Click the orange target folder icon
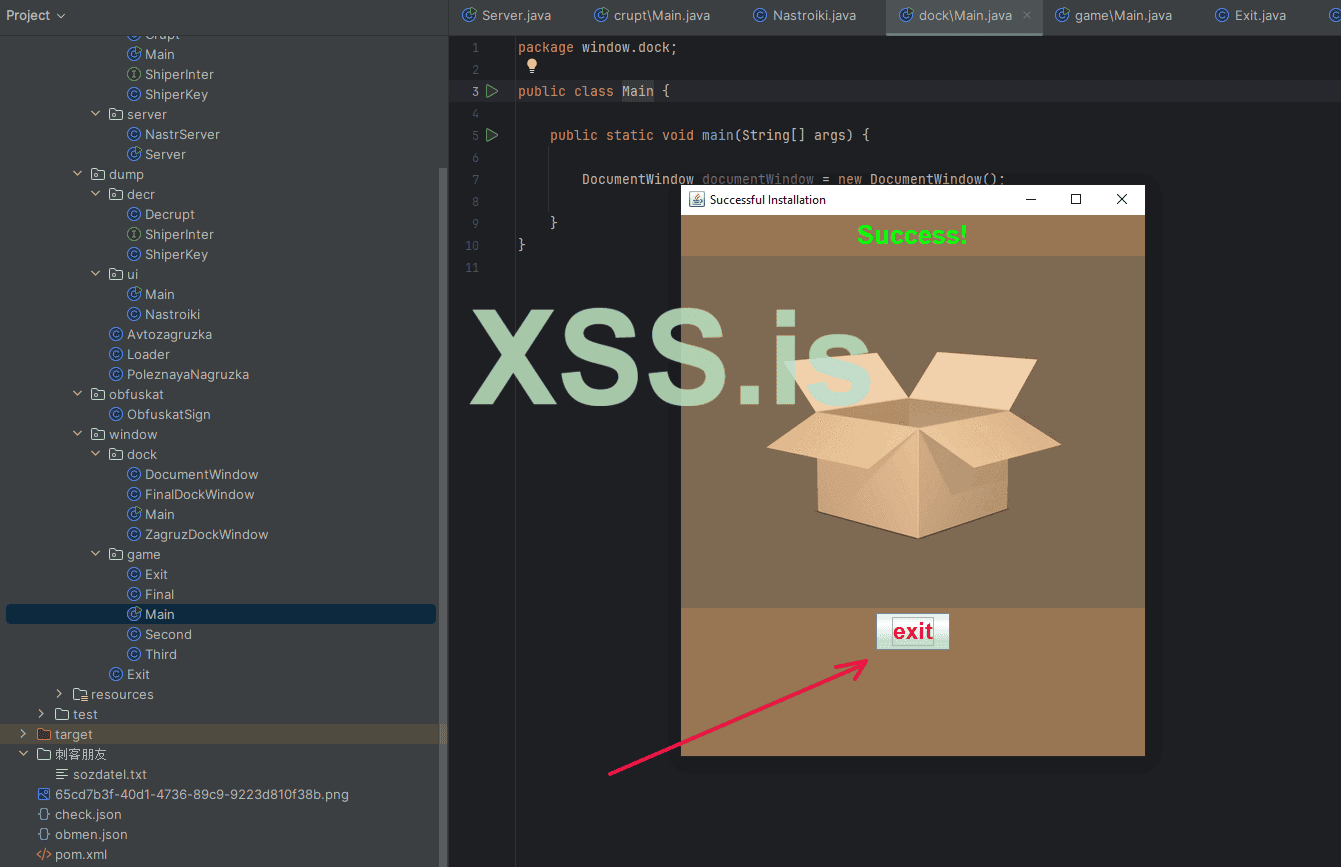Screen dimensions: 1341x867 [x=43, y=734]
